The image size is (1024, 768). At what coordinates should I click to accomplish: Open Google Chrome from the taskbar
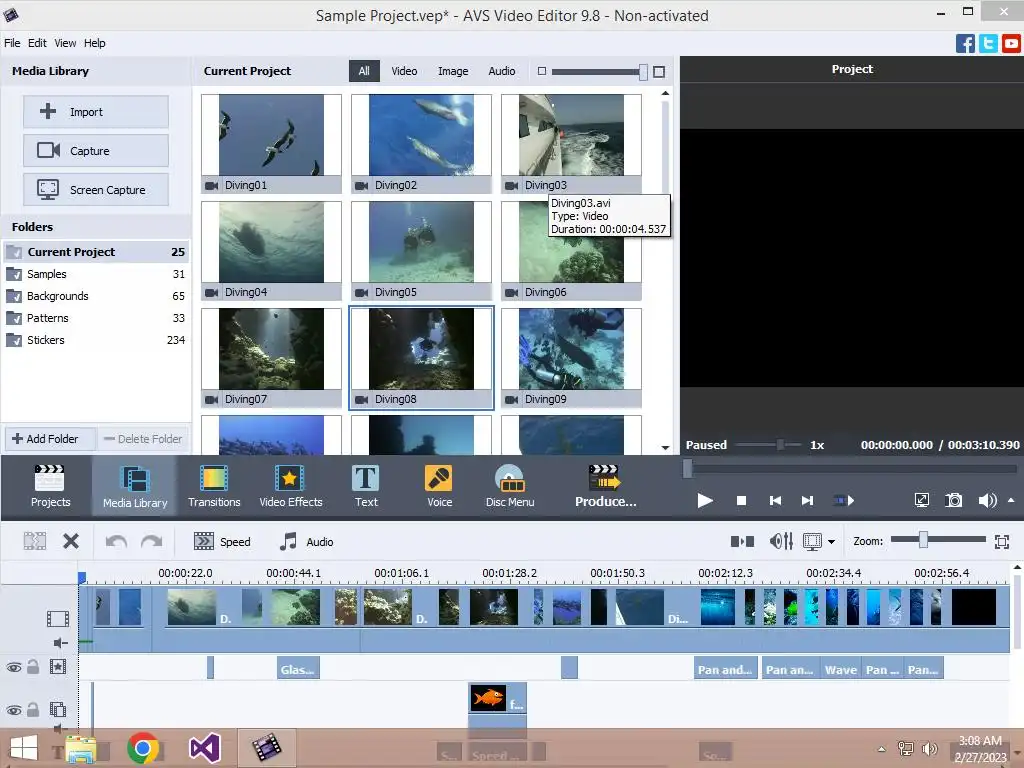(x=143, y=748)
